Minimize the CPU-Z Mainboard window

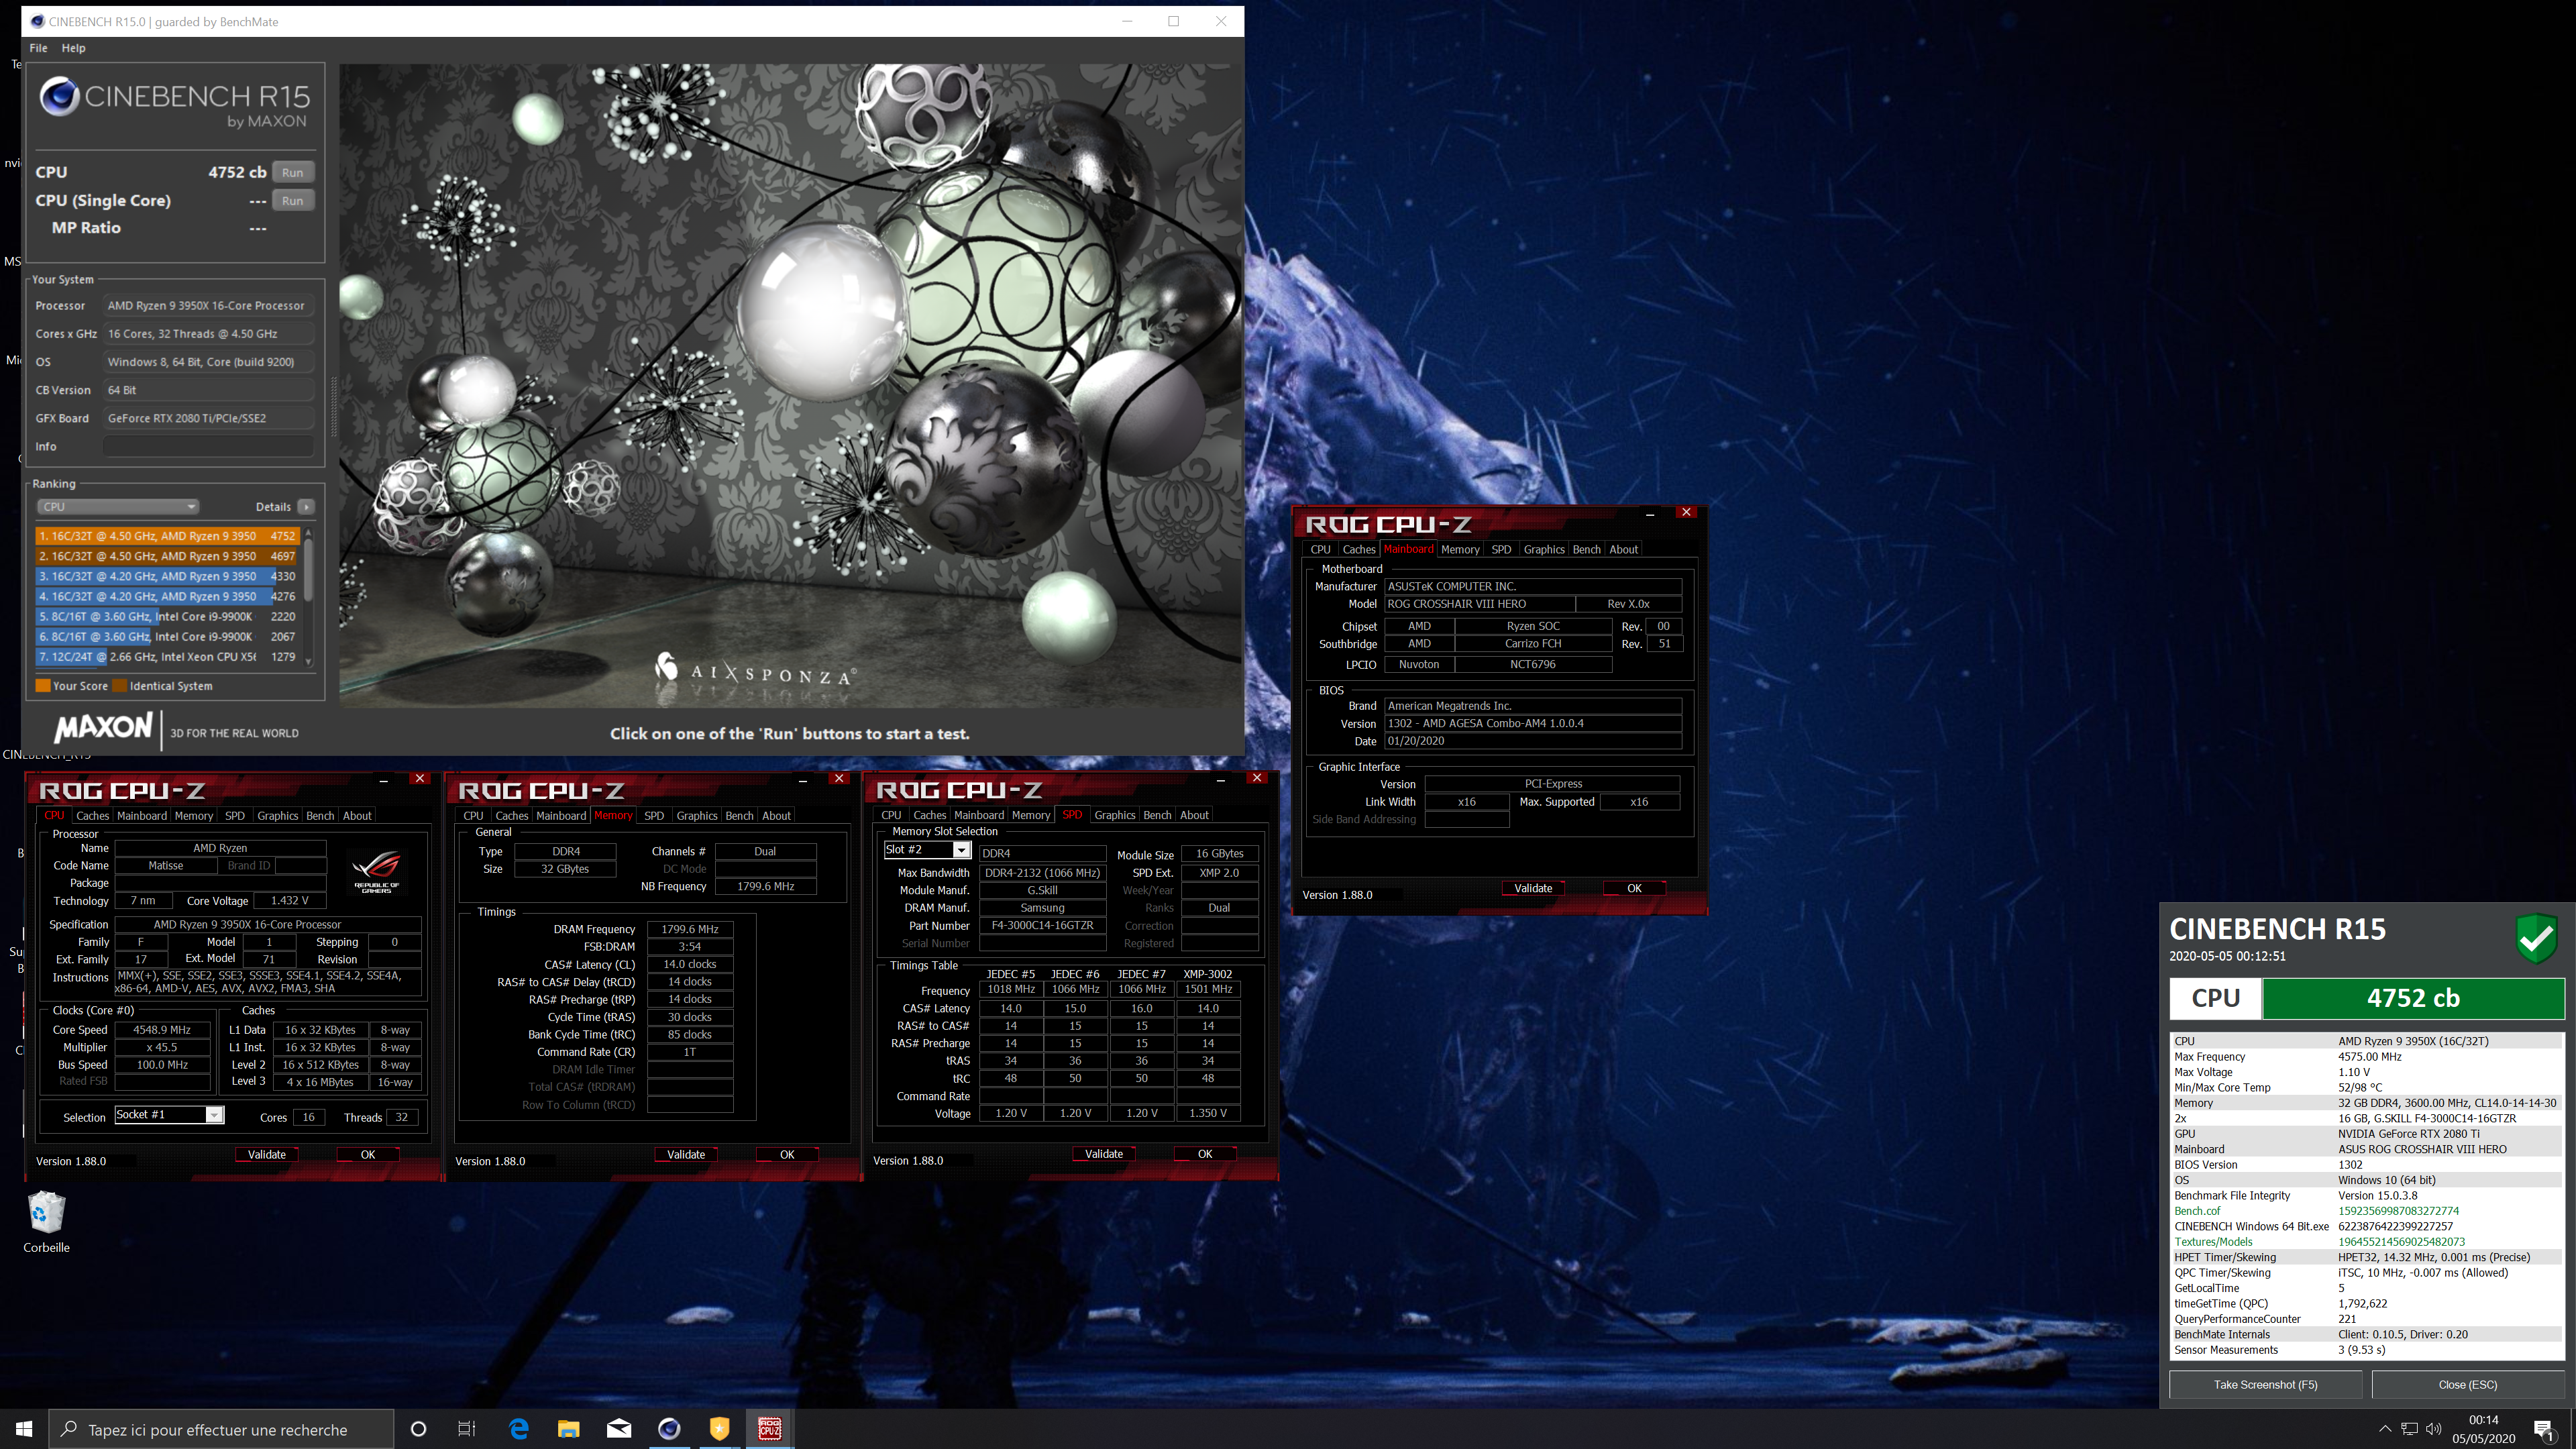pyautogui.click(x=1650, y=513)
